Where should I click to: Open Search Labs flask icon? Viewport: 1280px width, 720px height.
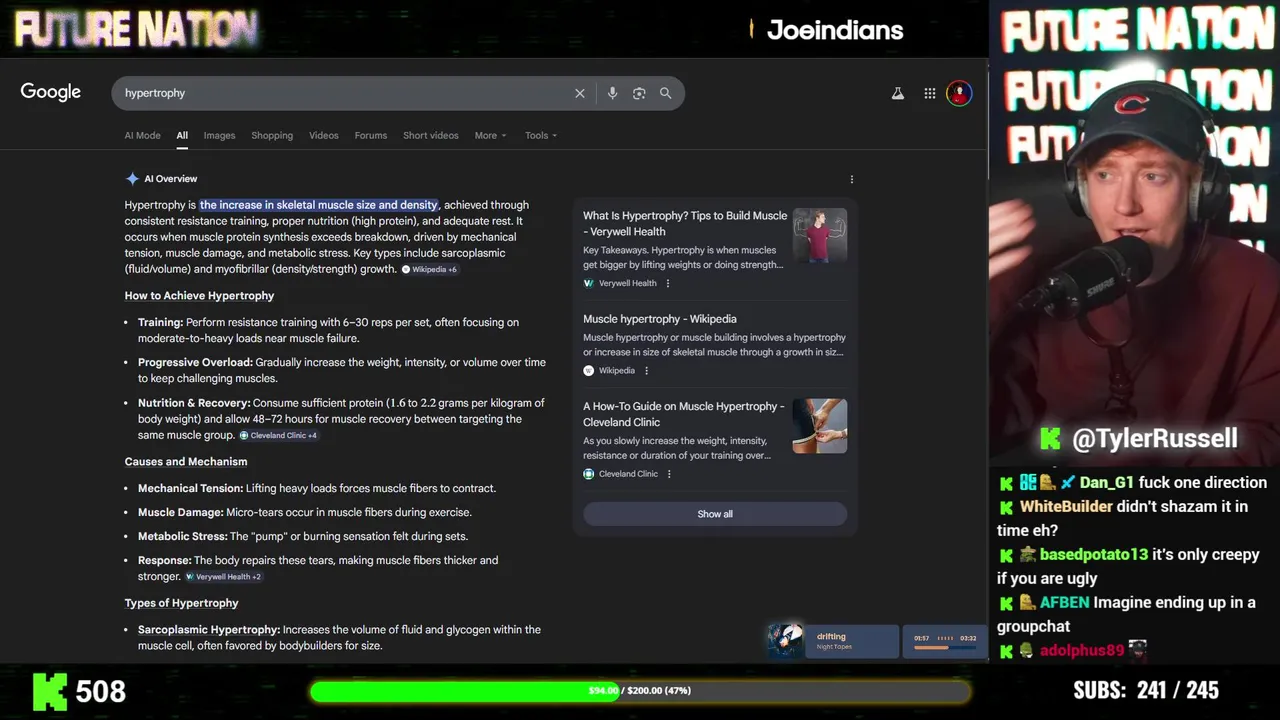pyautogui.click(x=898, y=93)
